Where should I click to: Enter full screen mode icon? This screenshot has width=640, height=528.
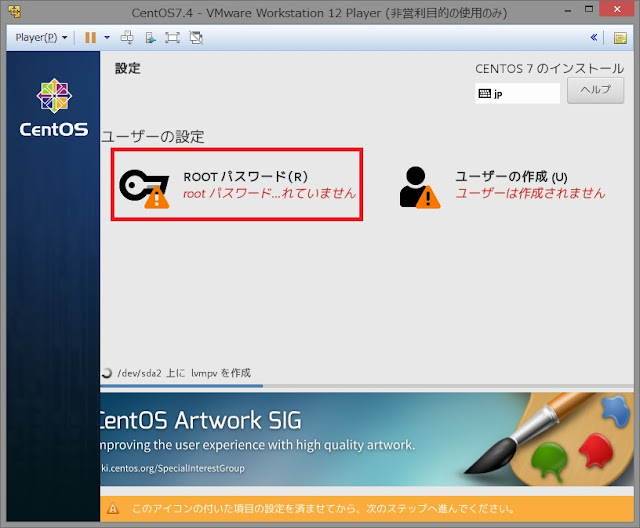(x=172, y=38)
